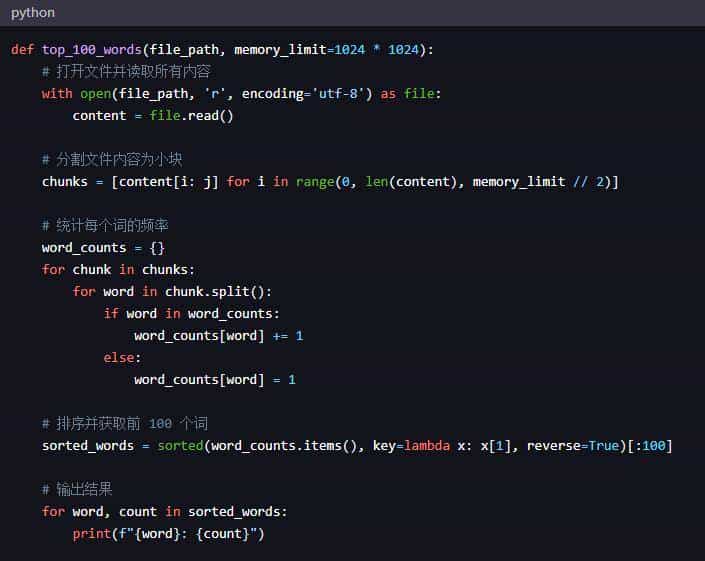Viewport: 705px width, 561px height.
Task: Click 'word_counts[word] = 1' line
Action: [215, 380]
